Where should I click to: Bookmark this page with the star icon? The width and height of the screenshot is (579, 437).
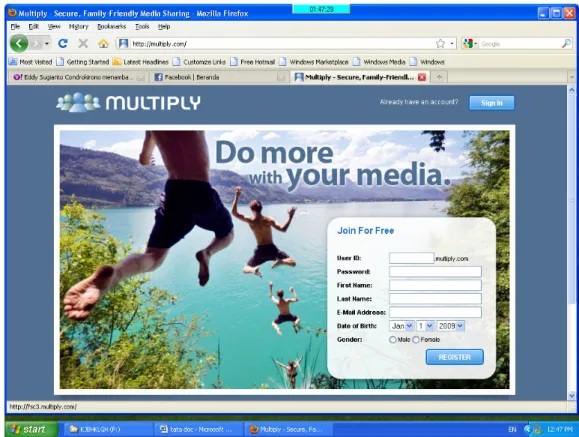440,44
